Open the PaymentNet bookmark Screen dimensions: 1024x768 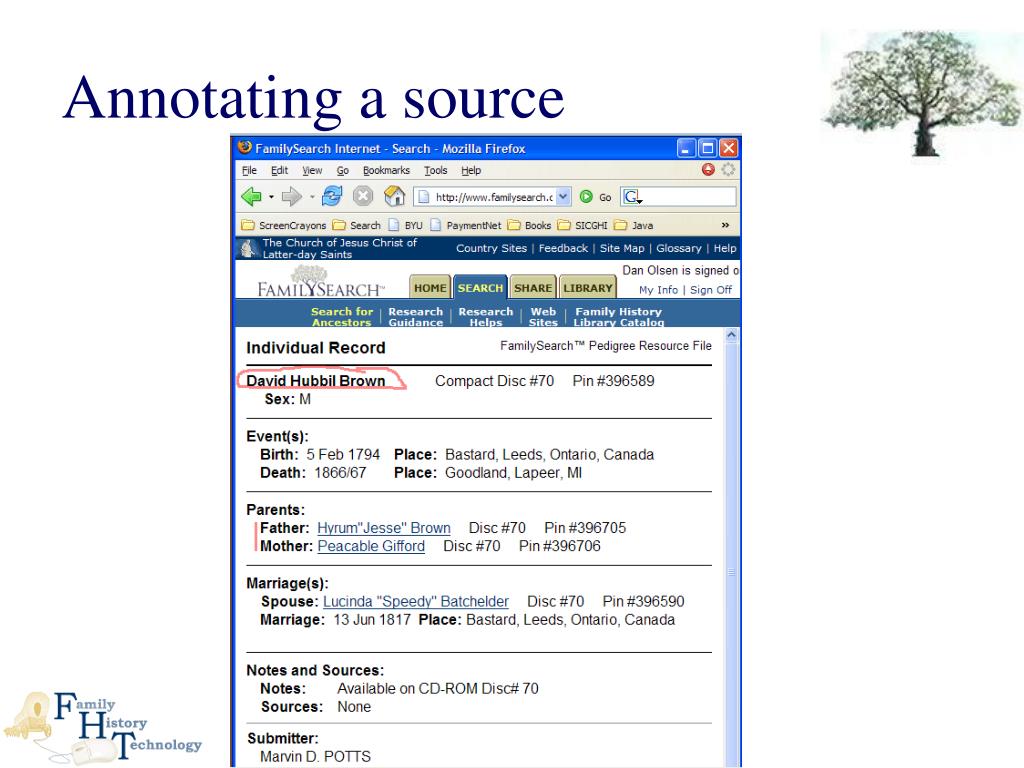(466, 225)
